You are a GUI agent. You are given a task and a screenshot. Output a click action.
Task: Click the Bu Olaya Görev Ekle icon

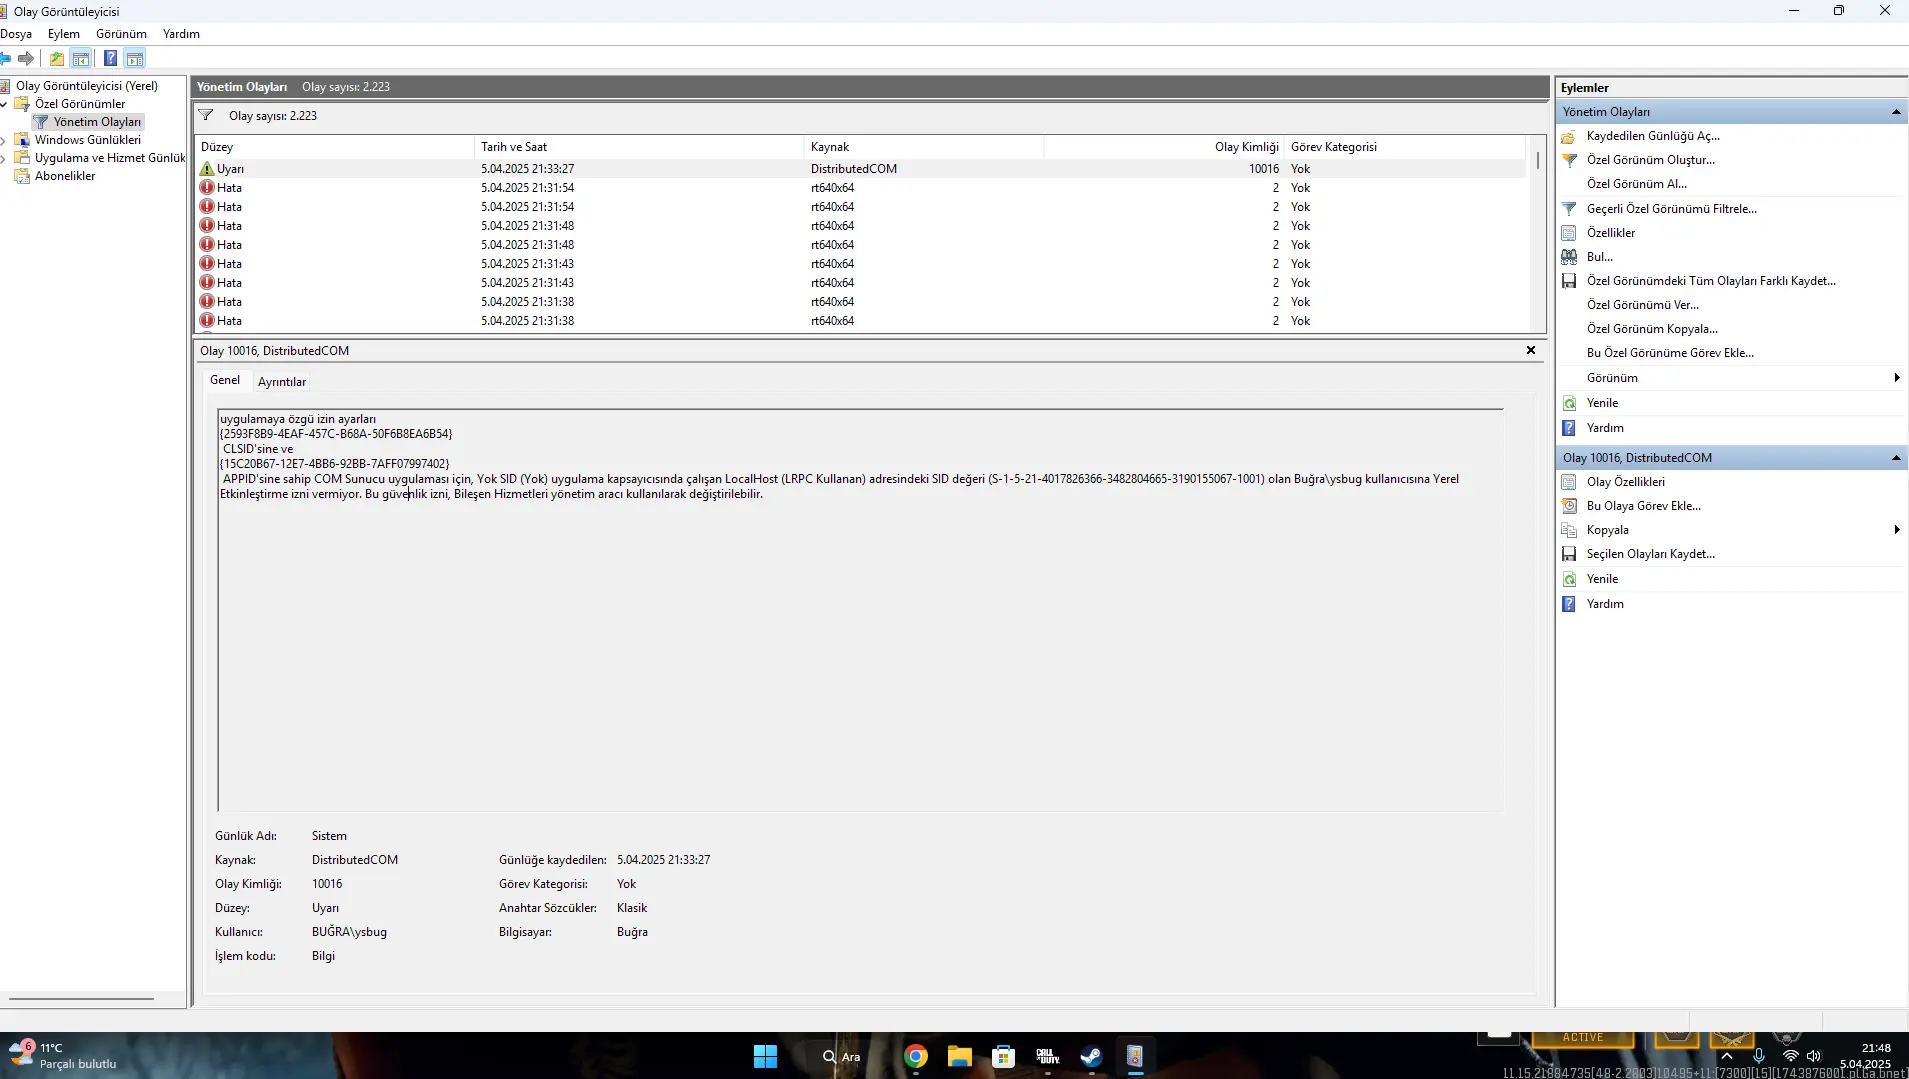[x=1569, y=506]
